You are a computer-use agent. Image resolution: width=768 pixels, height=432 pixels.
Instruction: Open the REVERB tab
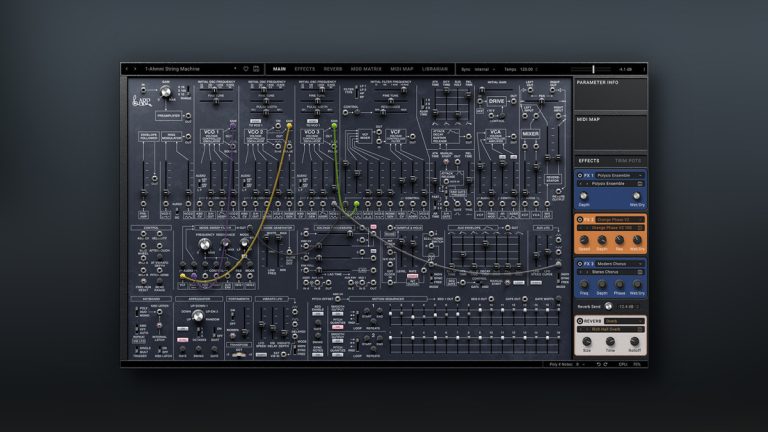(333, 69)
